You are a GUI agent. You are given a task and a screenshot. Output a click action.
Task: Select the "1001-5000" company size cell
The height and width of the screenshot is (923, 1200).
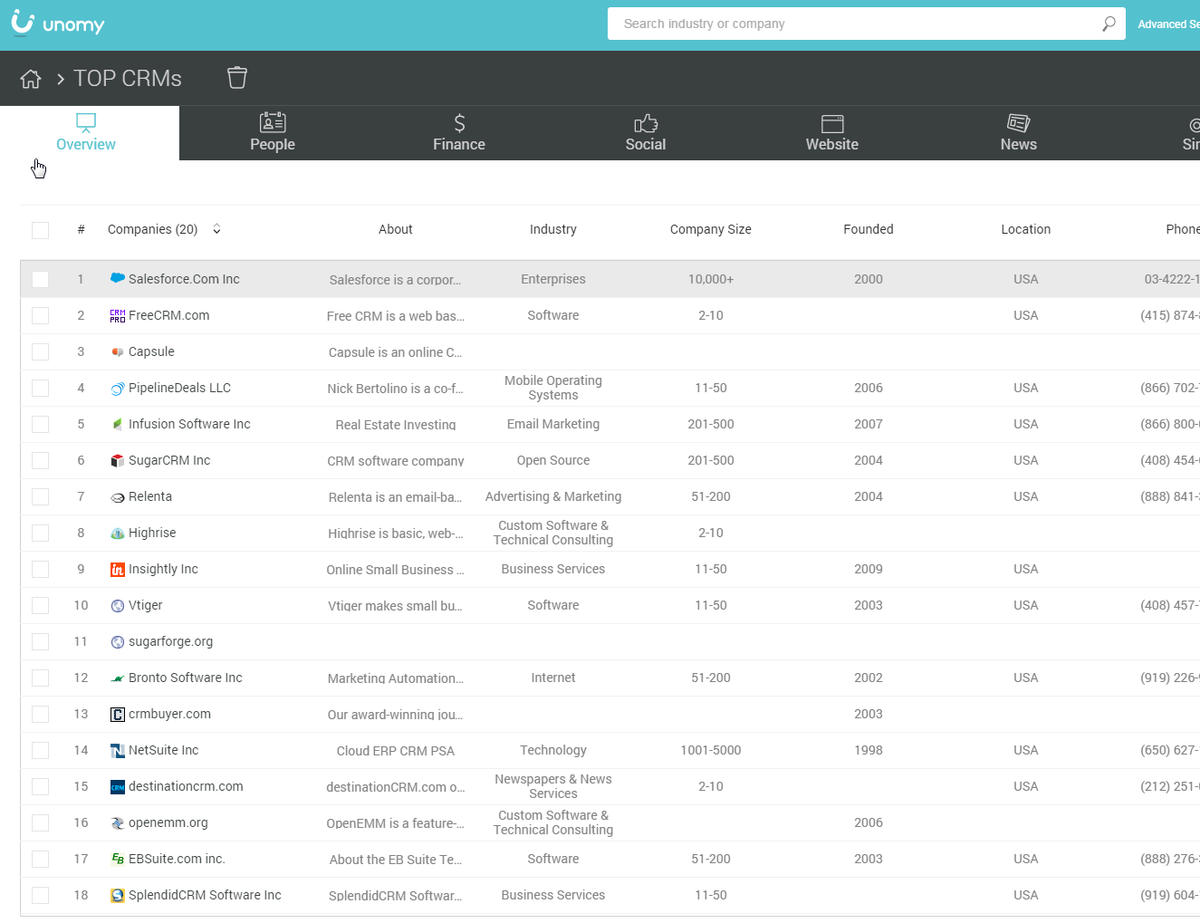711,750
